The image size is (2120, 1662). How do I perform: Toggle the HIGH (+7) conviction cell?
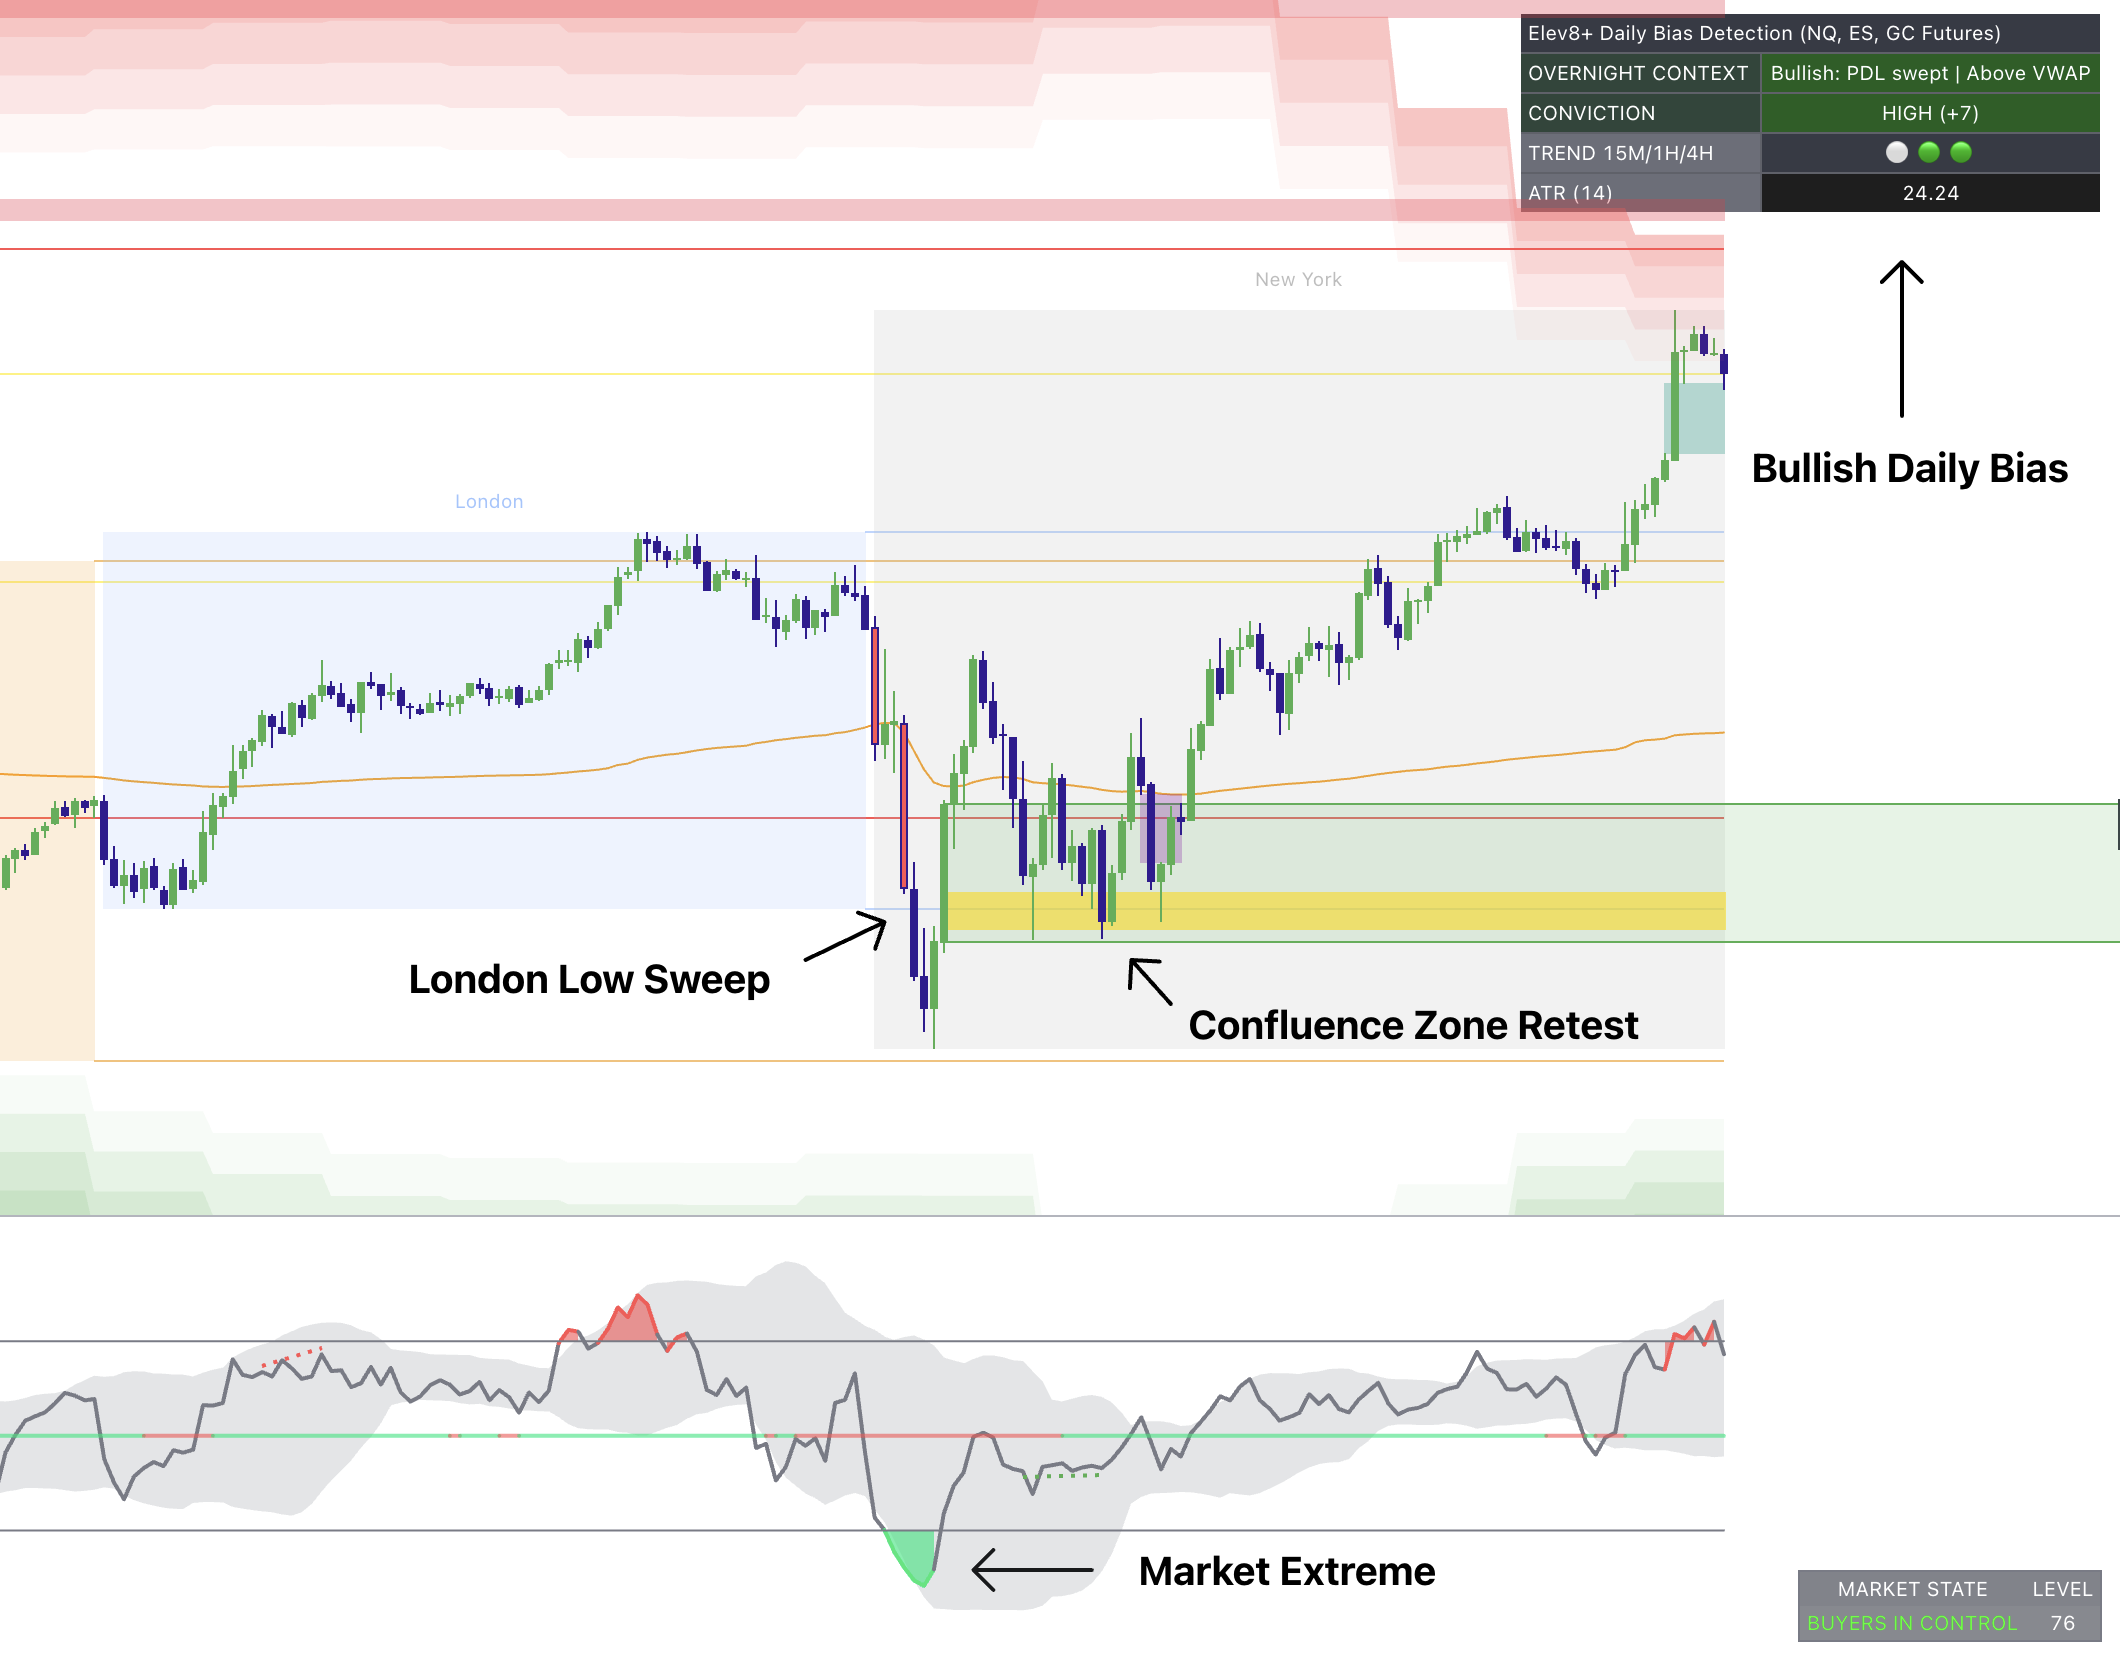(x=1930, y=113)
